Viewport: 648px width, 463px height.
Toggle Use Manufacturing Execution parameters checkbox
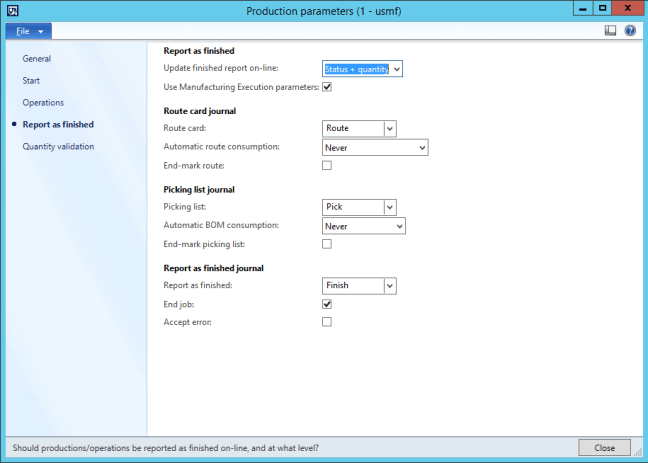point(327,87)
